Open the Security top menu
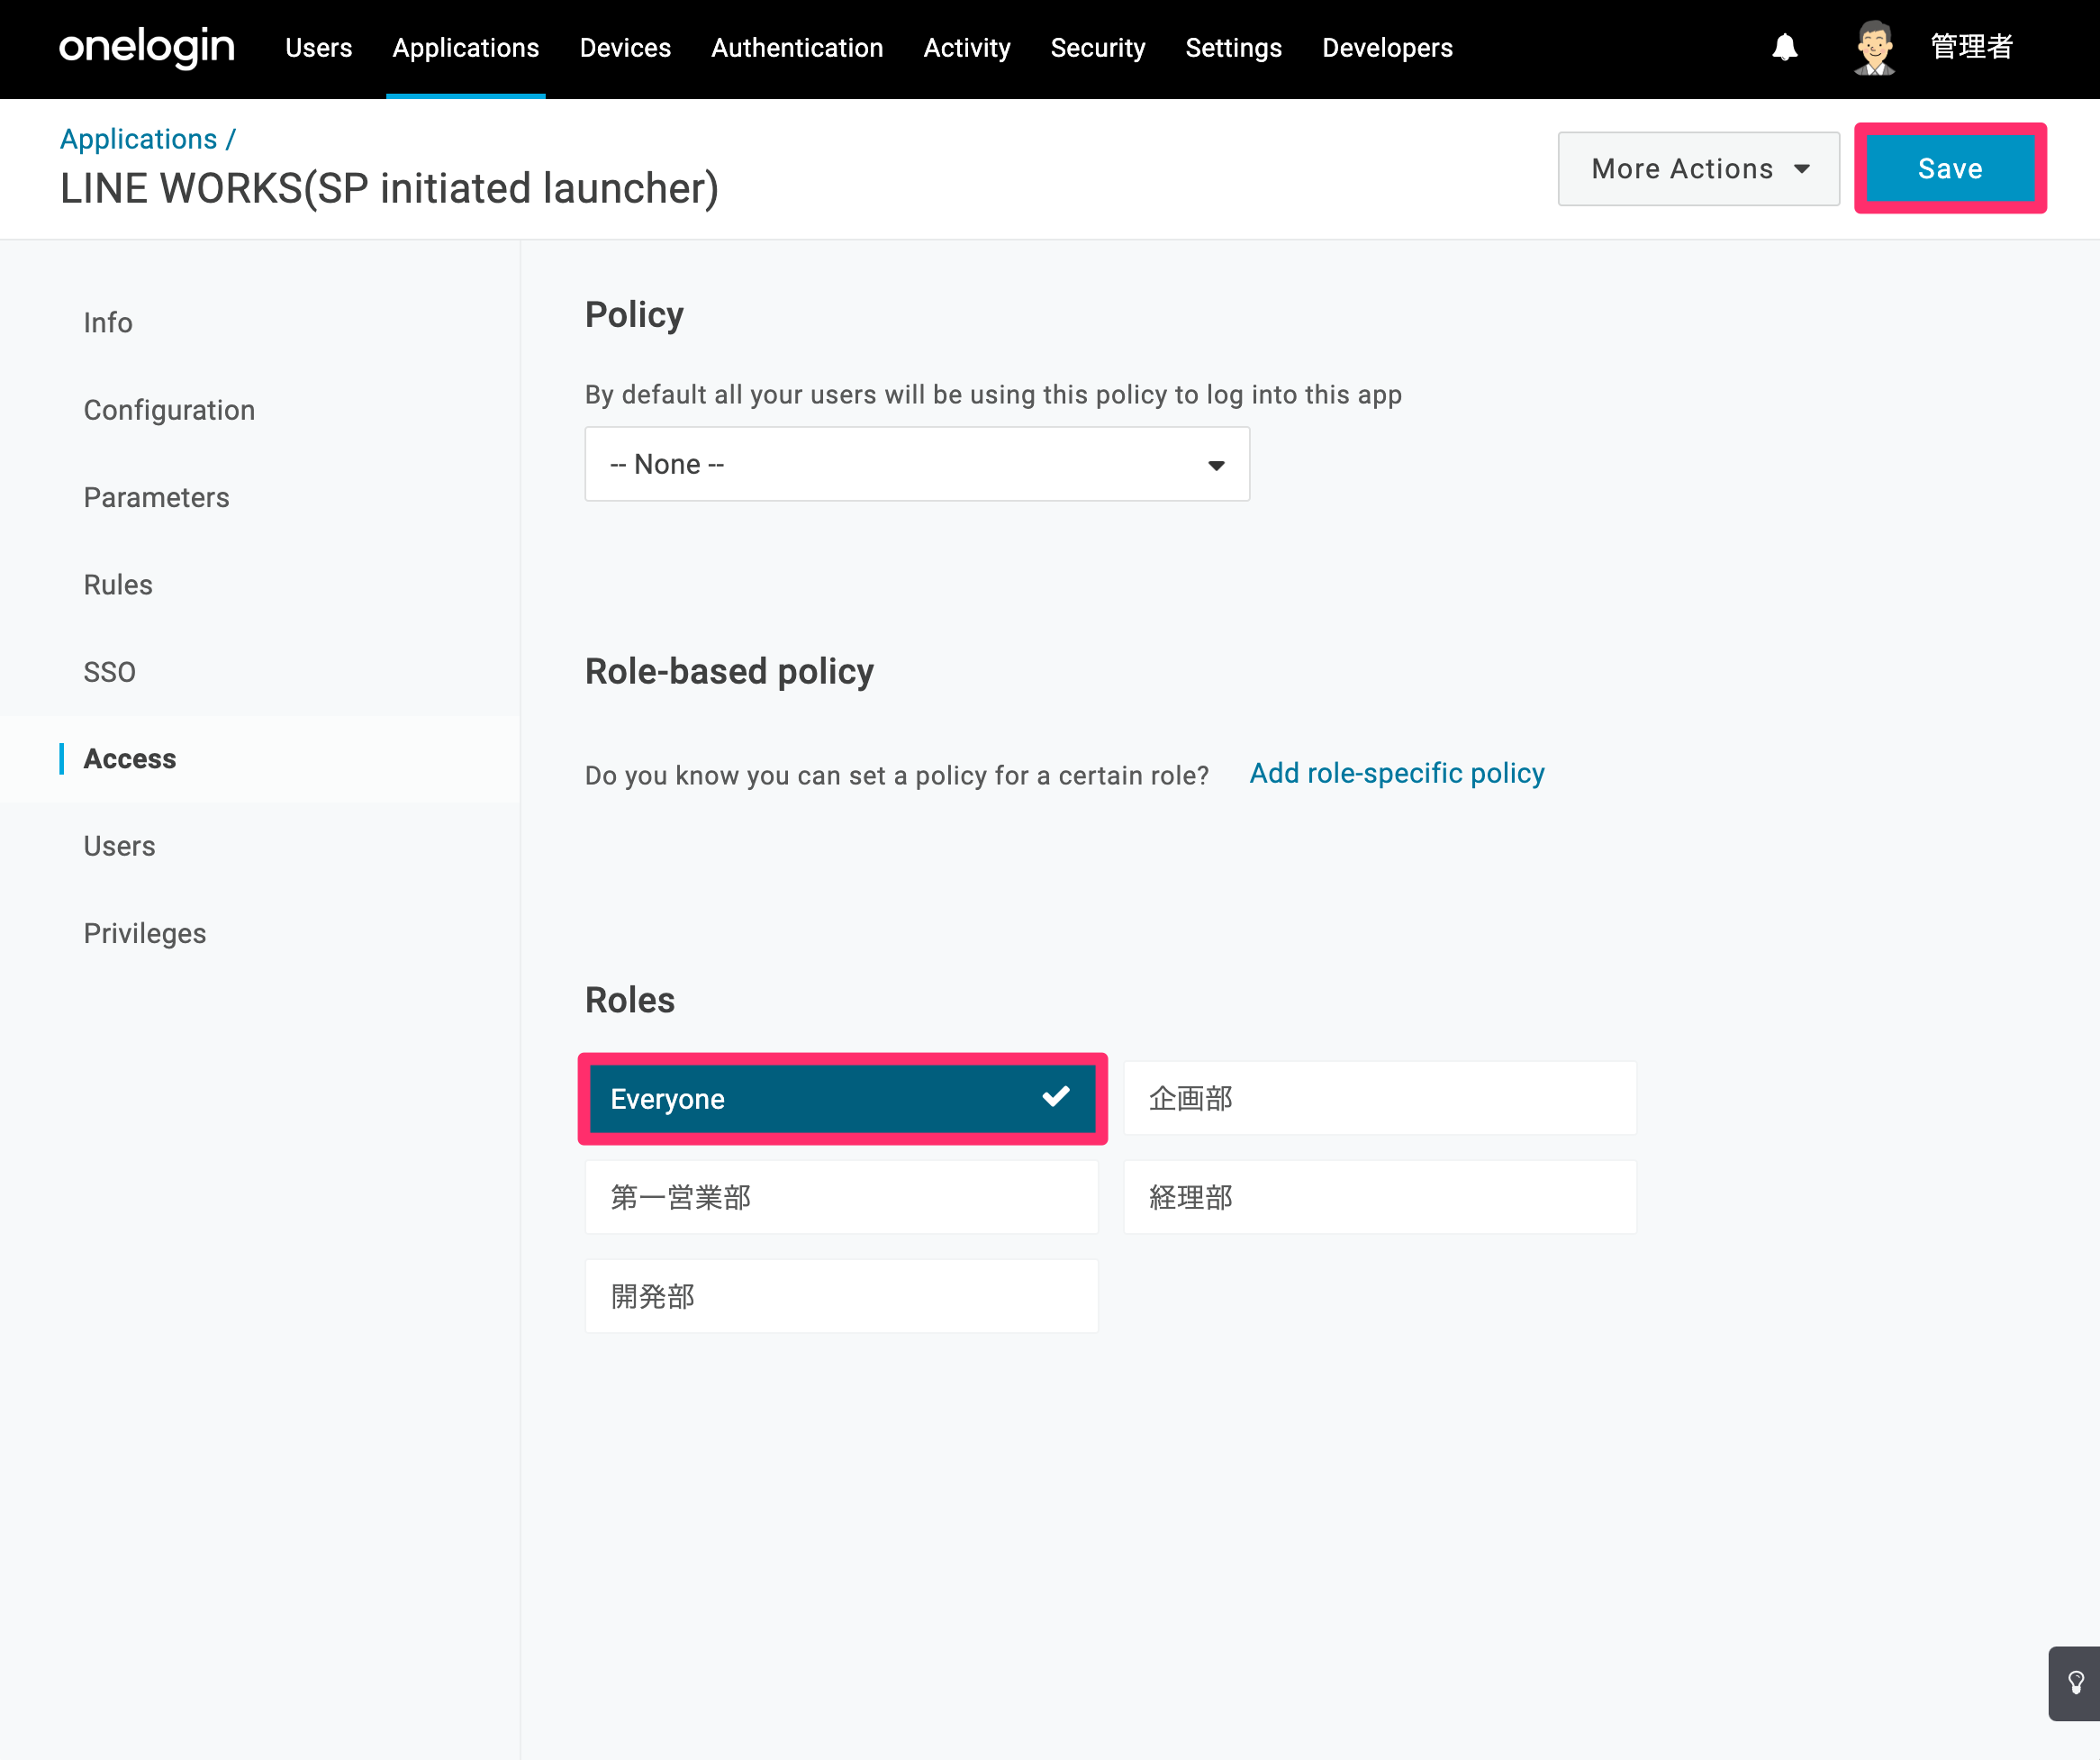 click(1098, 48)
